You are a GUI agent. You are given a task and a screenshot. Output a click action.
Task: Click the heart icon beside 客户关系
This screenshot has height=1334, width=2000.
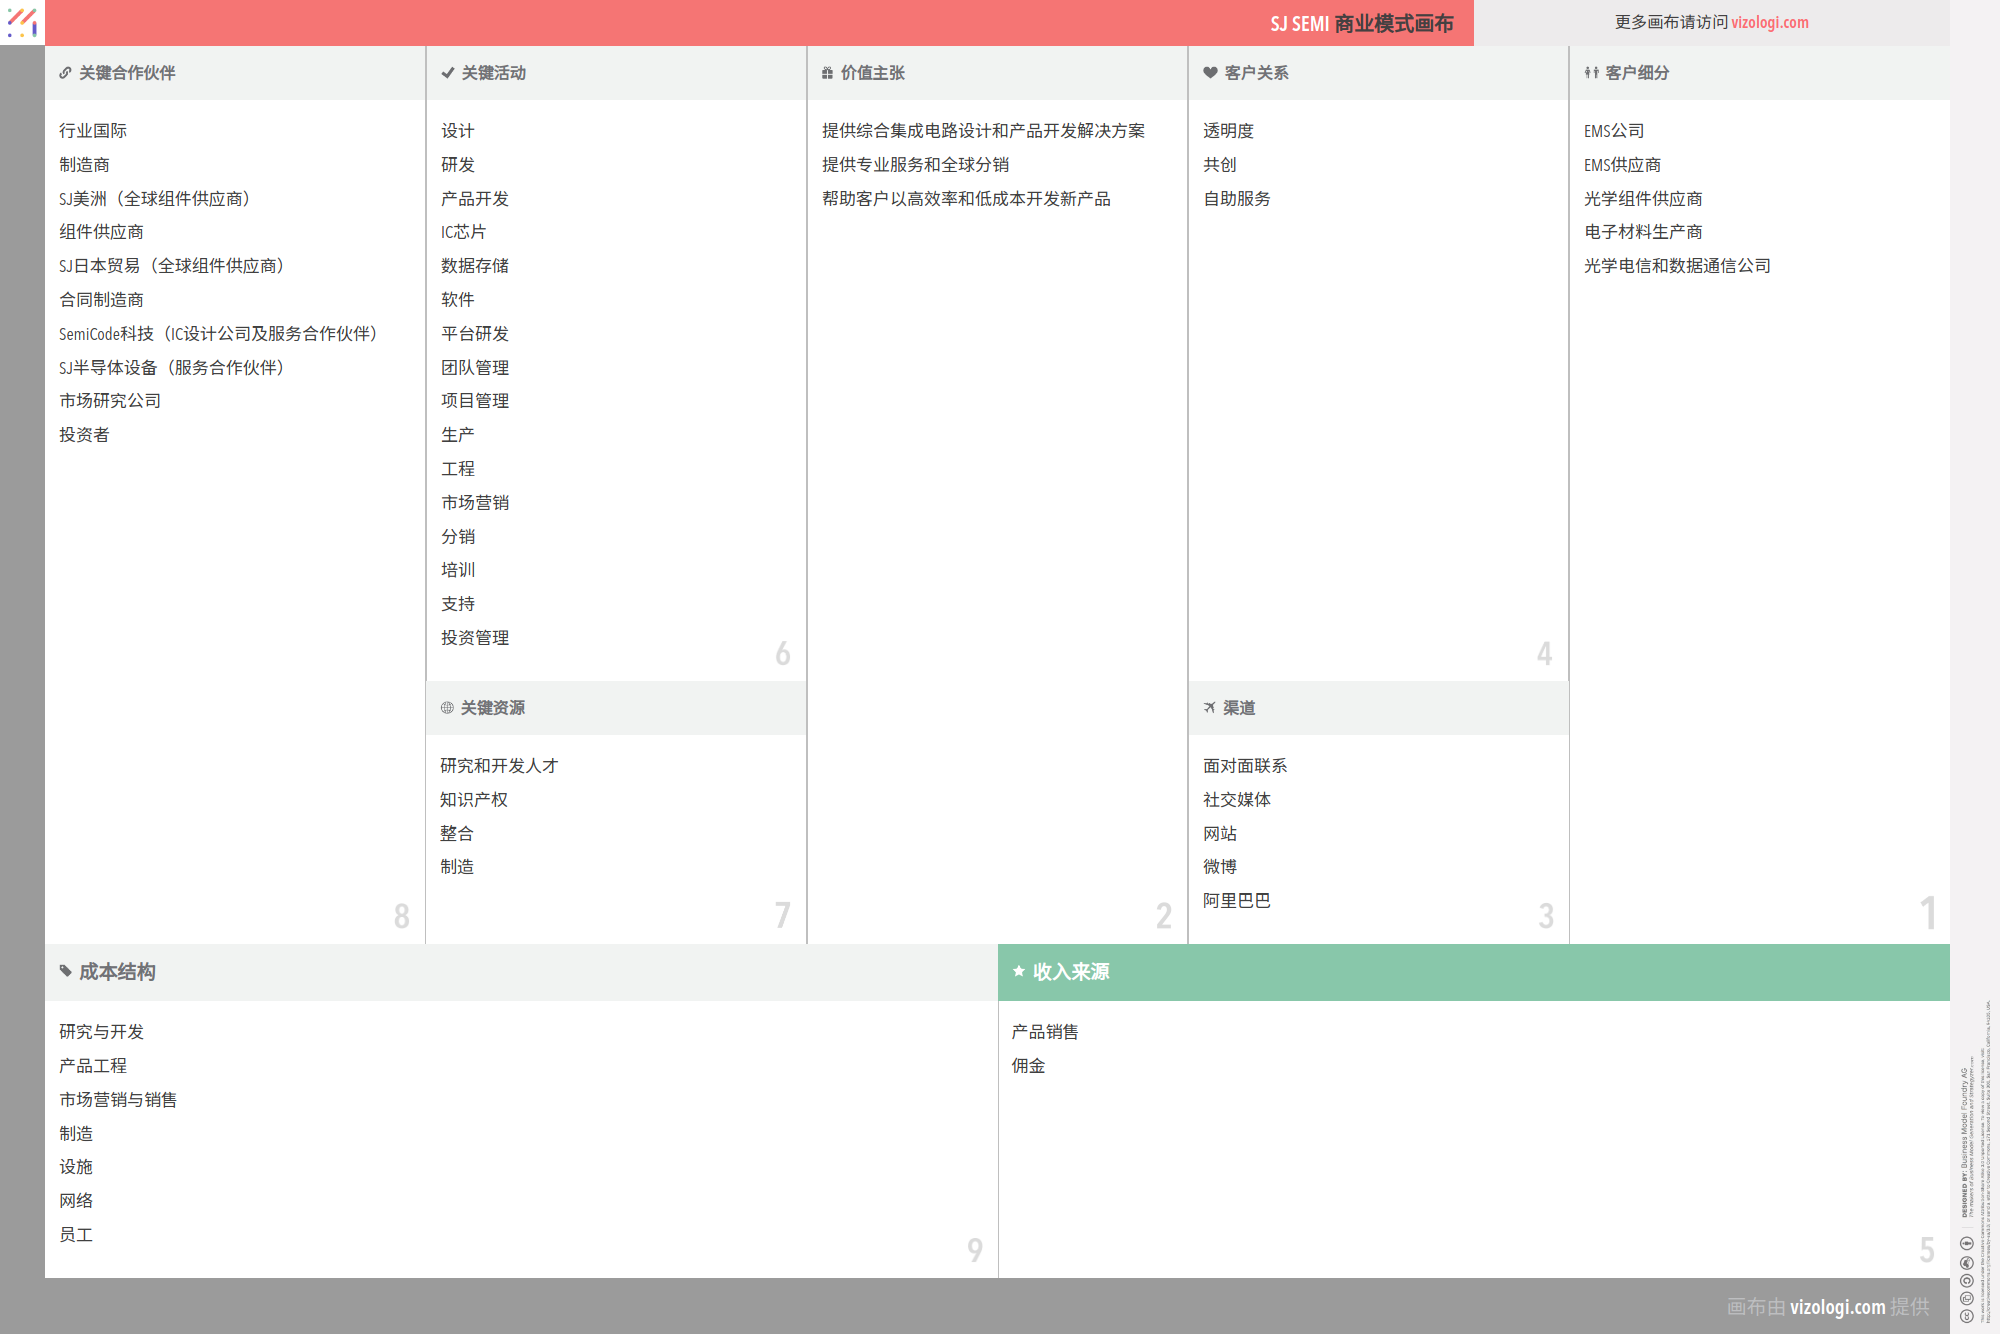pyautogui.click(x=1210, y=73)
